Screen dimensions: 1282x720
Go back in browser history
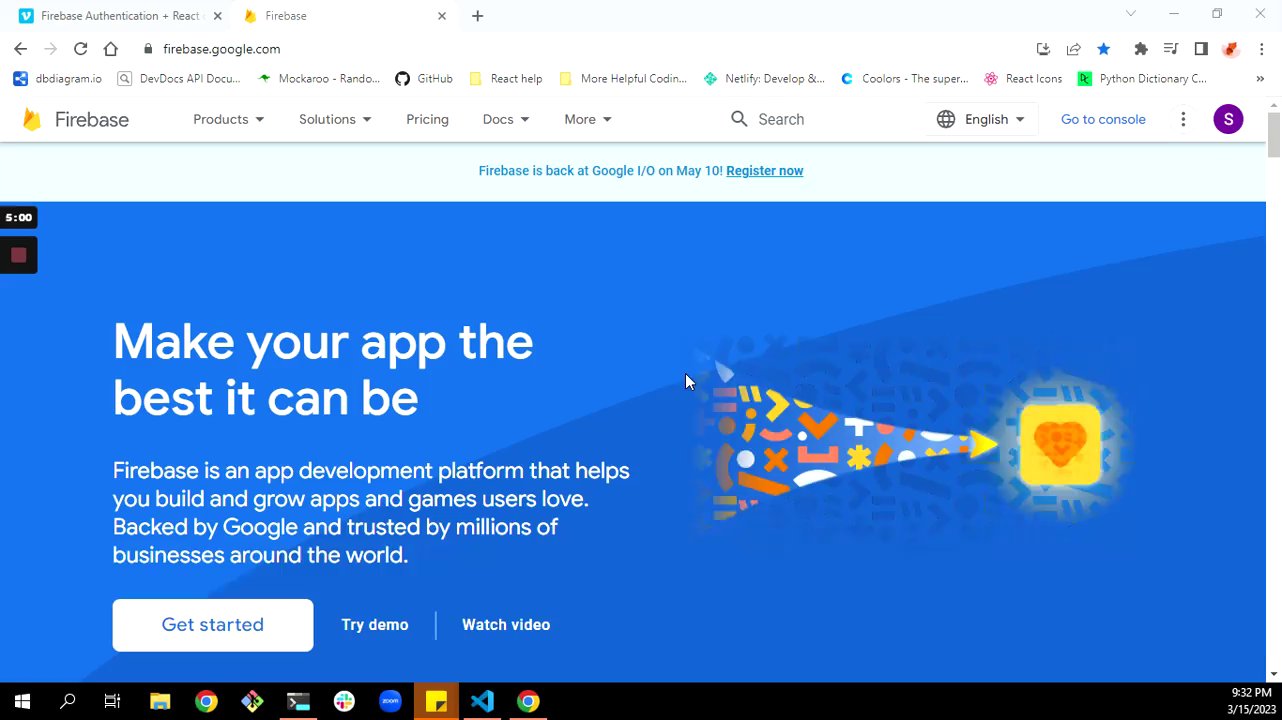click(21, 49)
